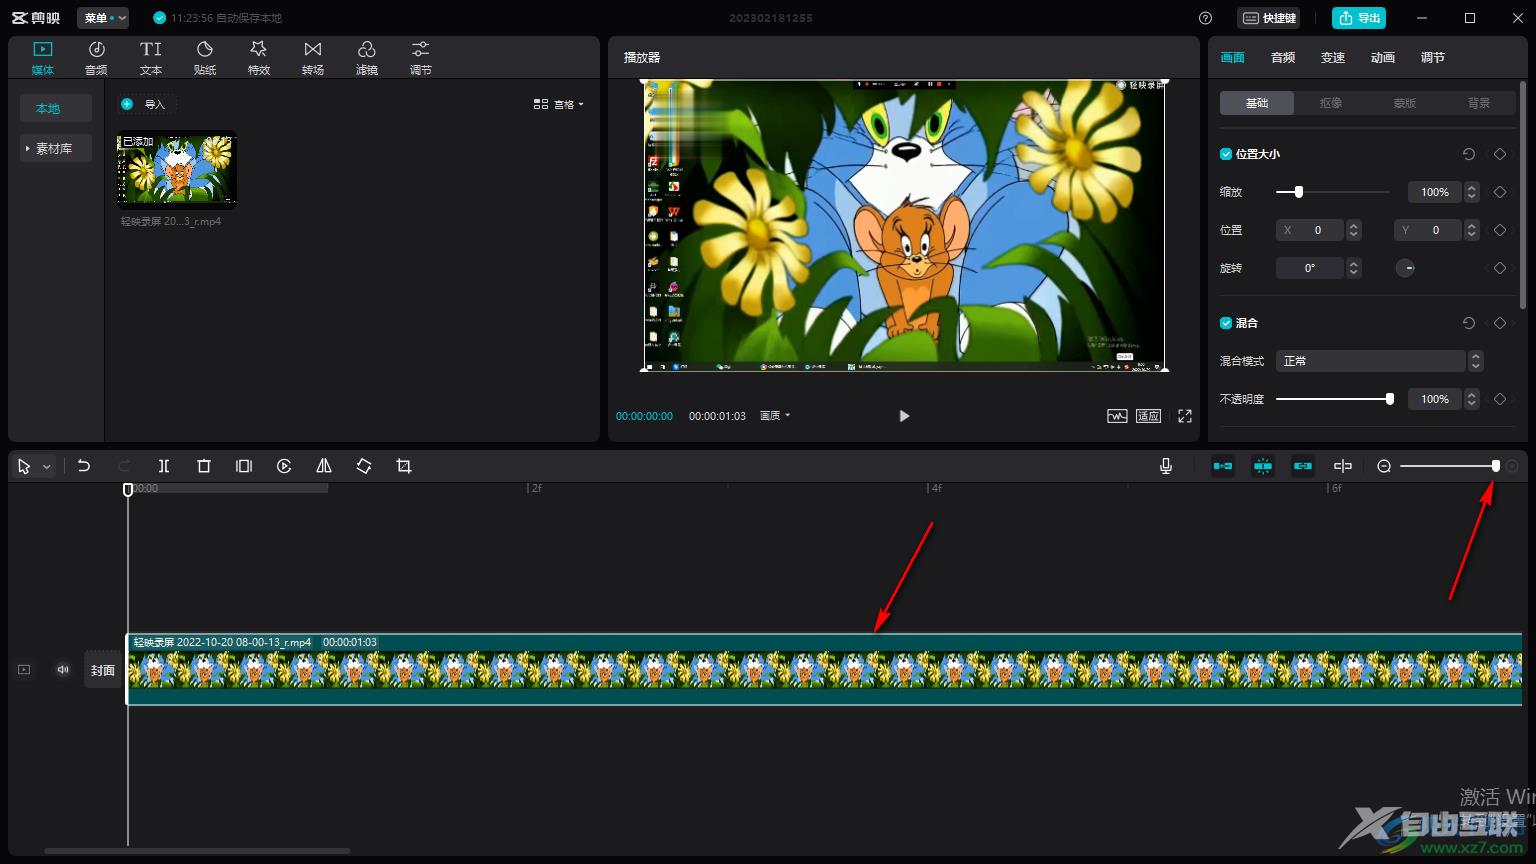
Task: Click the rotation value stepper arrows
Action: pos(1354,268)
